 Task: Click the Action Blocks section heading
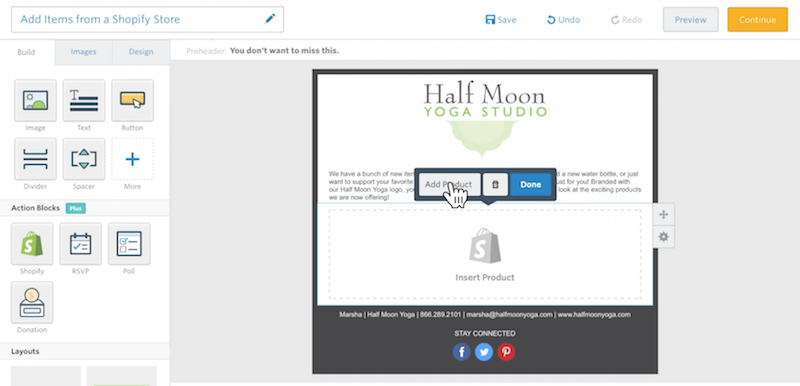36,208
